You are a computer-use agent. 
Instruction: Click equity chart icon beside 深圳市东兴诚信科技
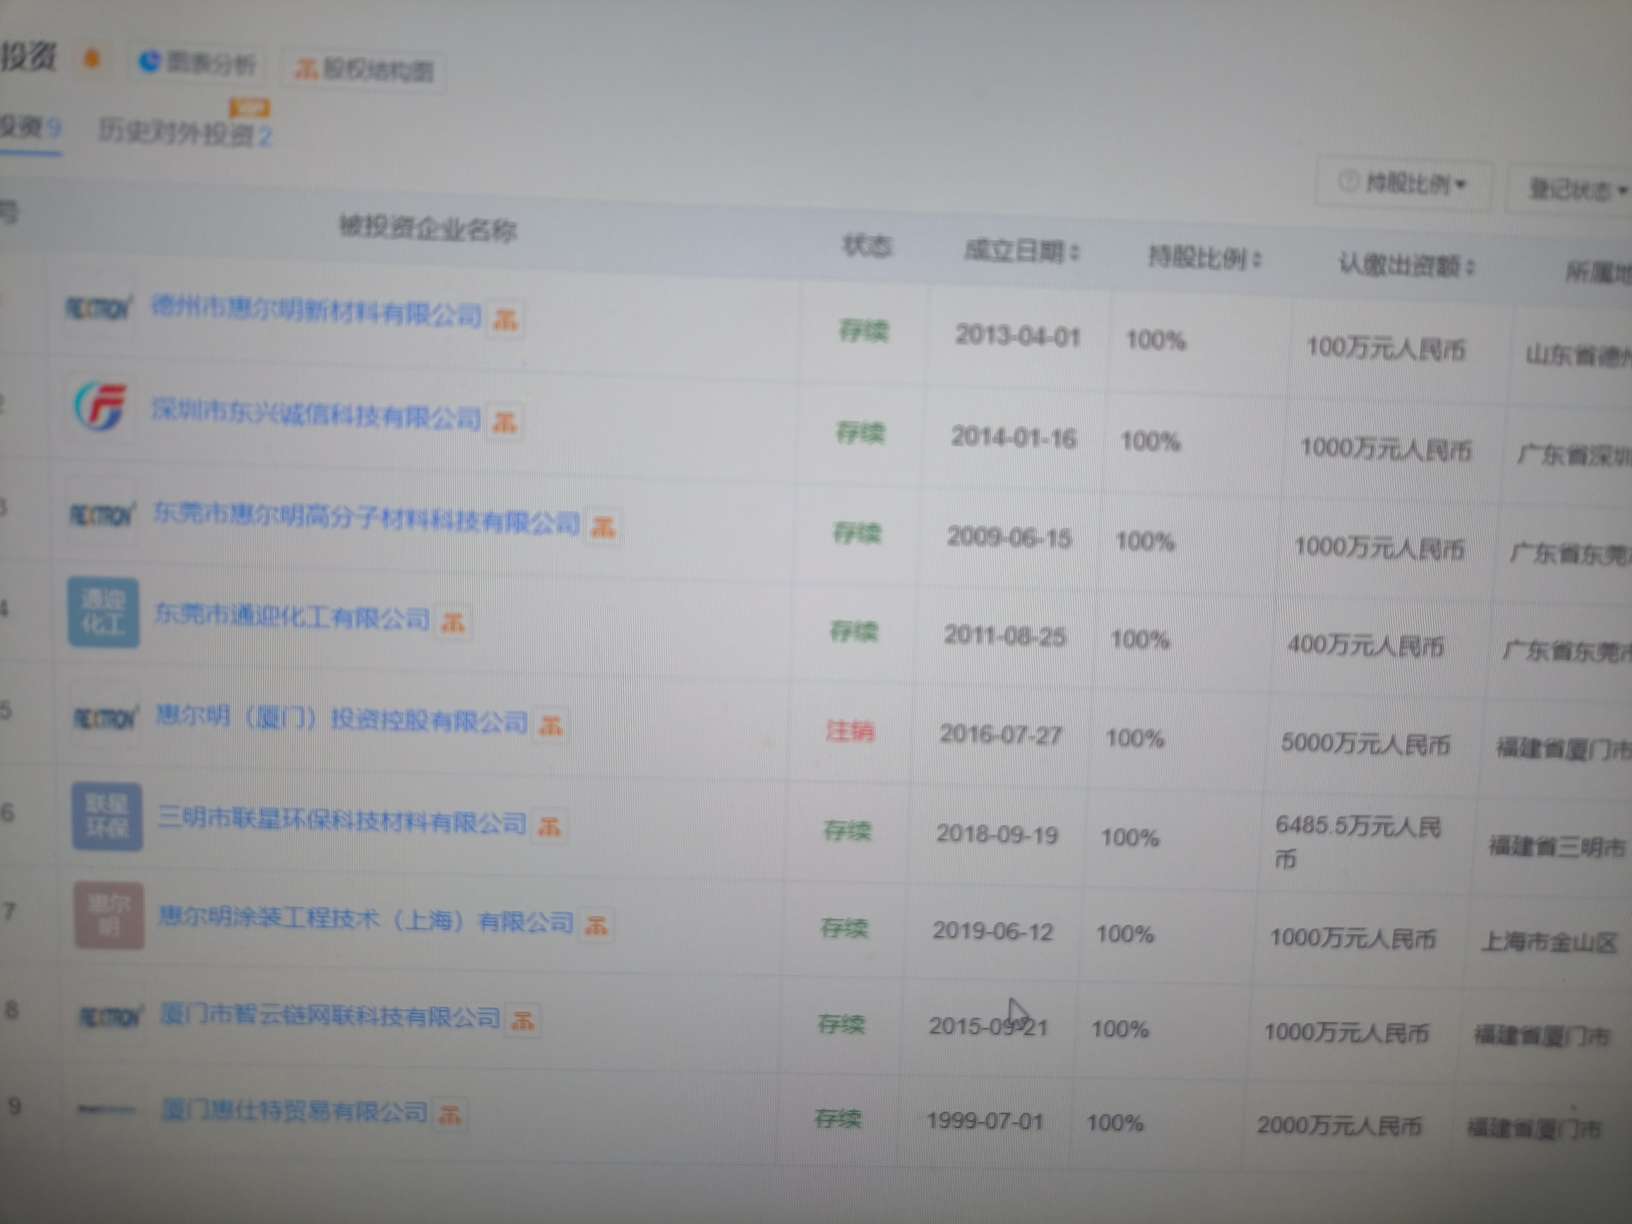(505, 422)
